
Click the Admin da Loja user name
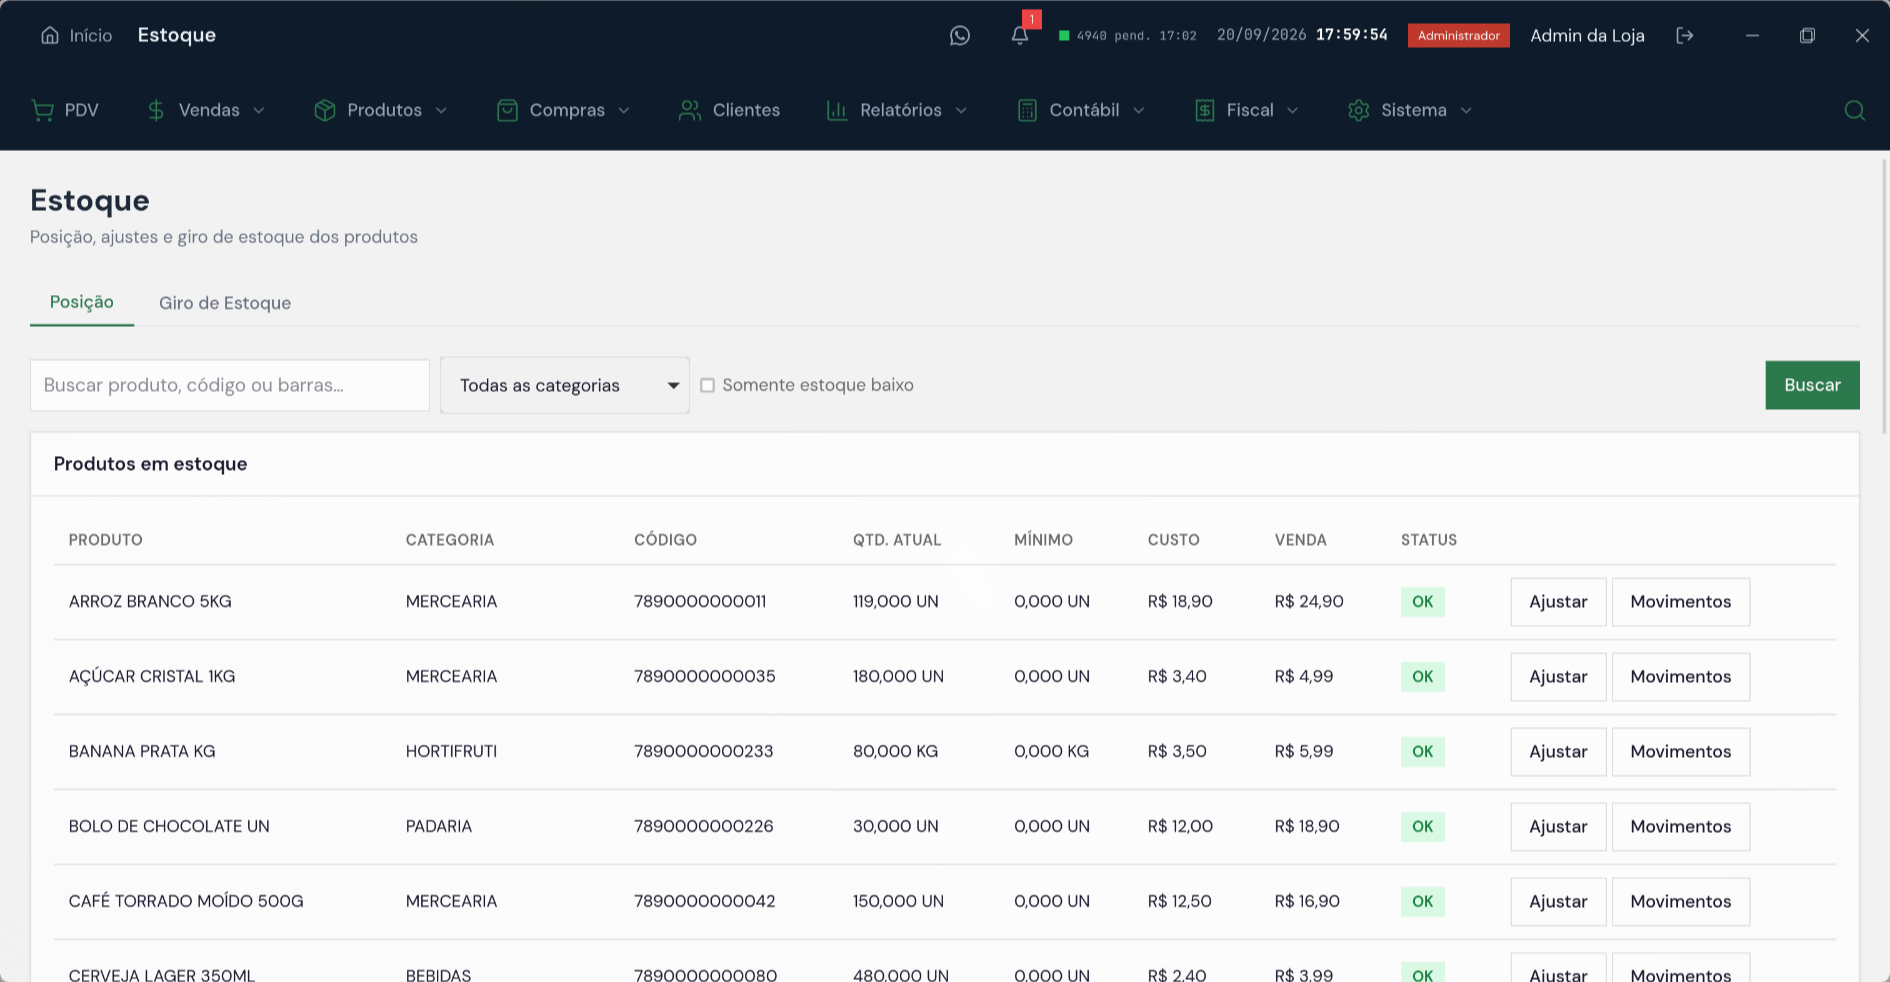click(x=1587, y=36)
